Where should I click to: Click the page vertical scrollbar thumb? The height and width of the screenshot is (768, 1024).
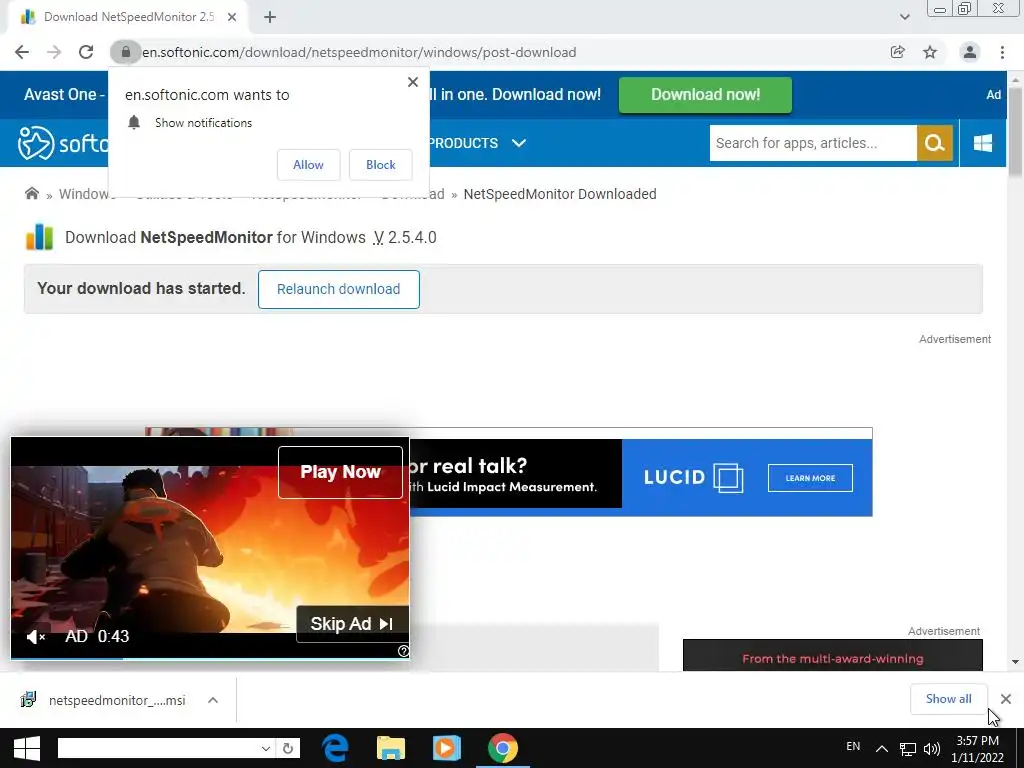pyautogui.click(x=1015, y=134)
